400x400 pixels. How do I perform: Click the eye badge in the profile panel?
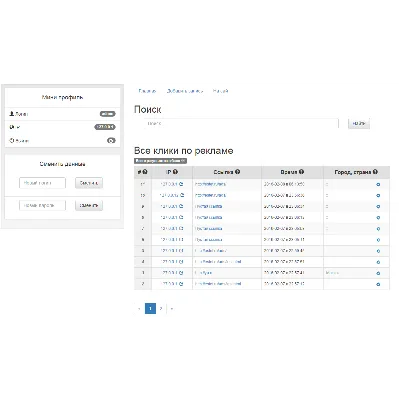click(111, 141)
